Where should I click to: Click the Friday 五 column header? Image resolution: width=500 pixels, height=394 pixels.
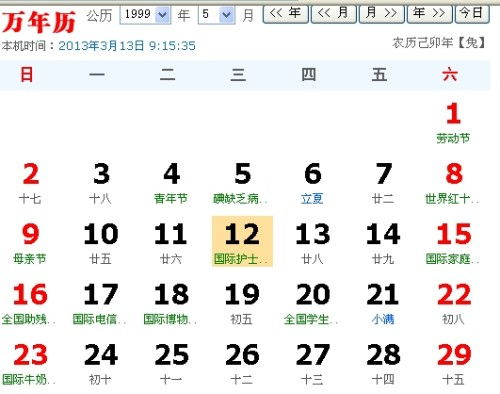tap(379, 75)
